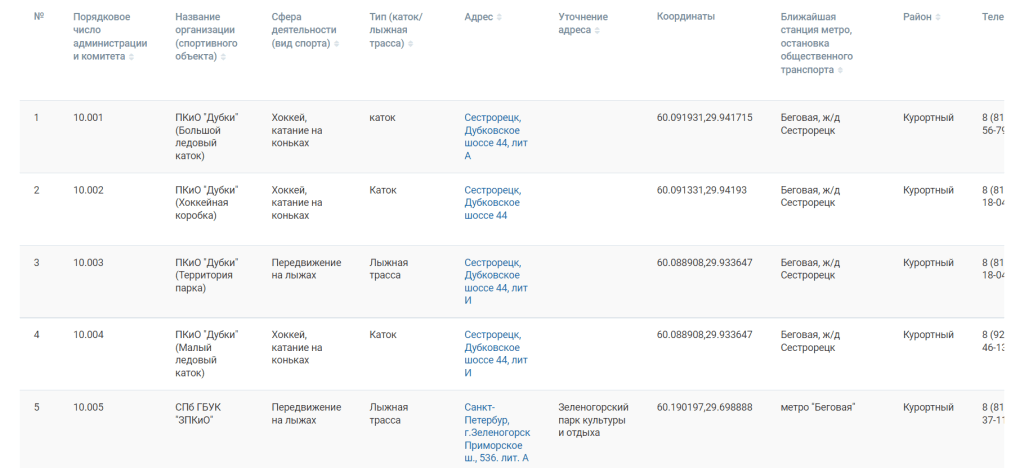The height and width of the screenshot is (468, 1024).
Task: Select coordinates cell 60.091931,29.941715
Action: tap(704, 117)
